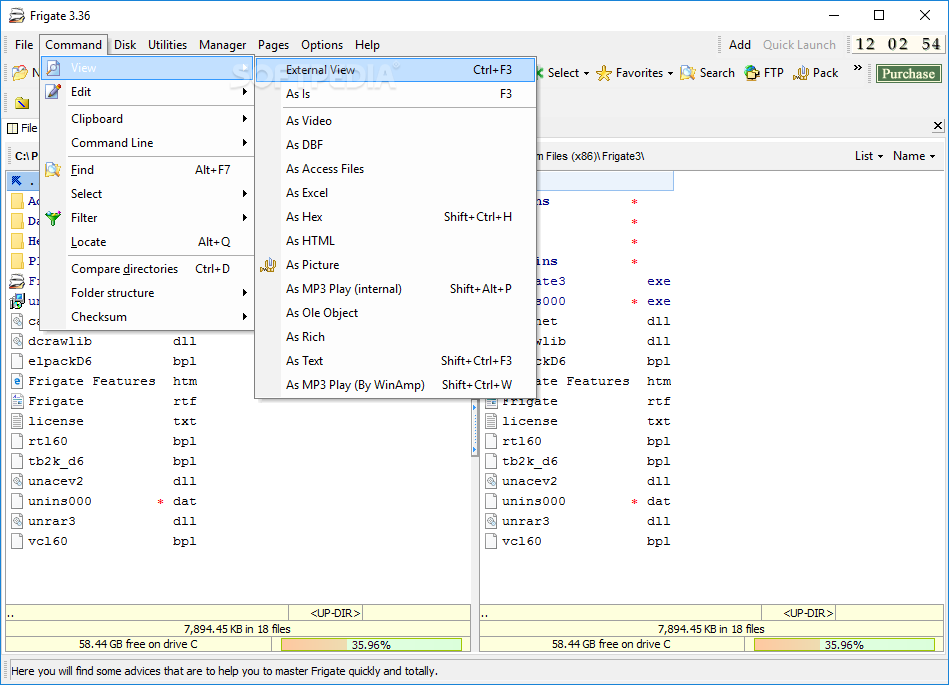Click the splitter handle between panels
949x685 pixels.
[474, 428]
